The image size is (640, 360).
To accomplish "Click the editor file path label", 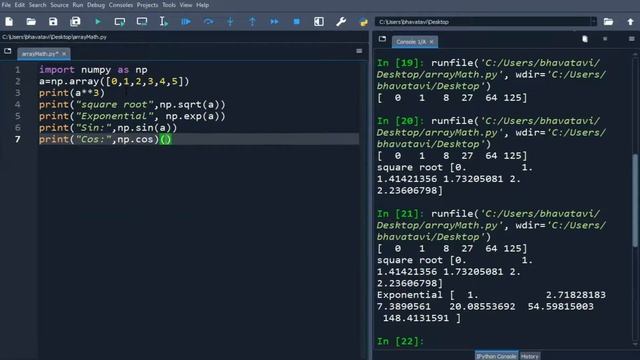I will [54, 37].
